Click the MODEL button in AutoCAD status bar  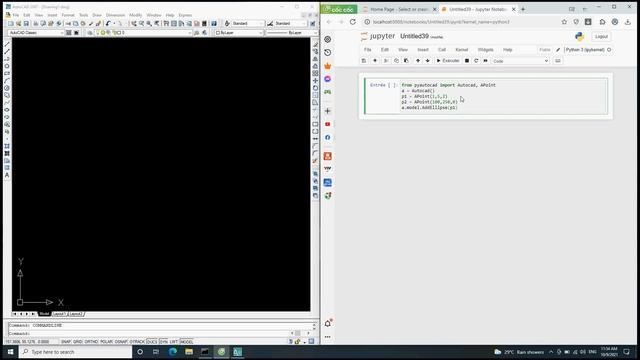click(187, 342)
